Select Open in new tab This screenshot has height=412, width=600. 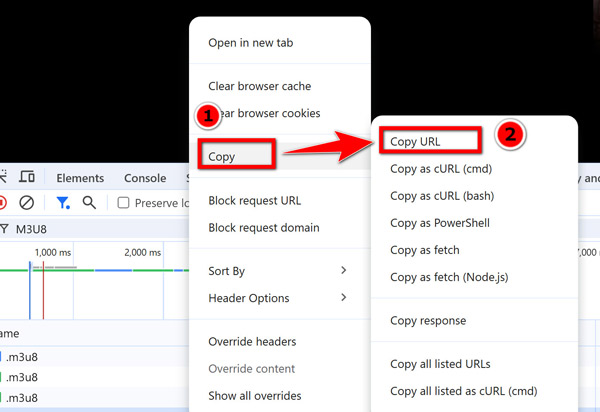[250, 43]
